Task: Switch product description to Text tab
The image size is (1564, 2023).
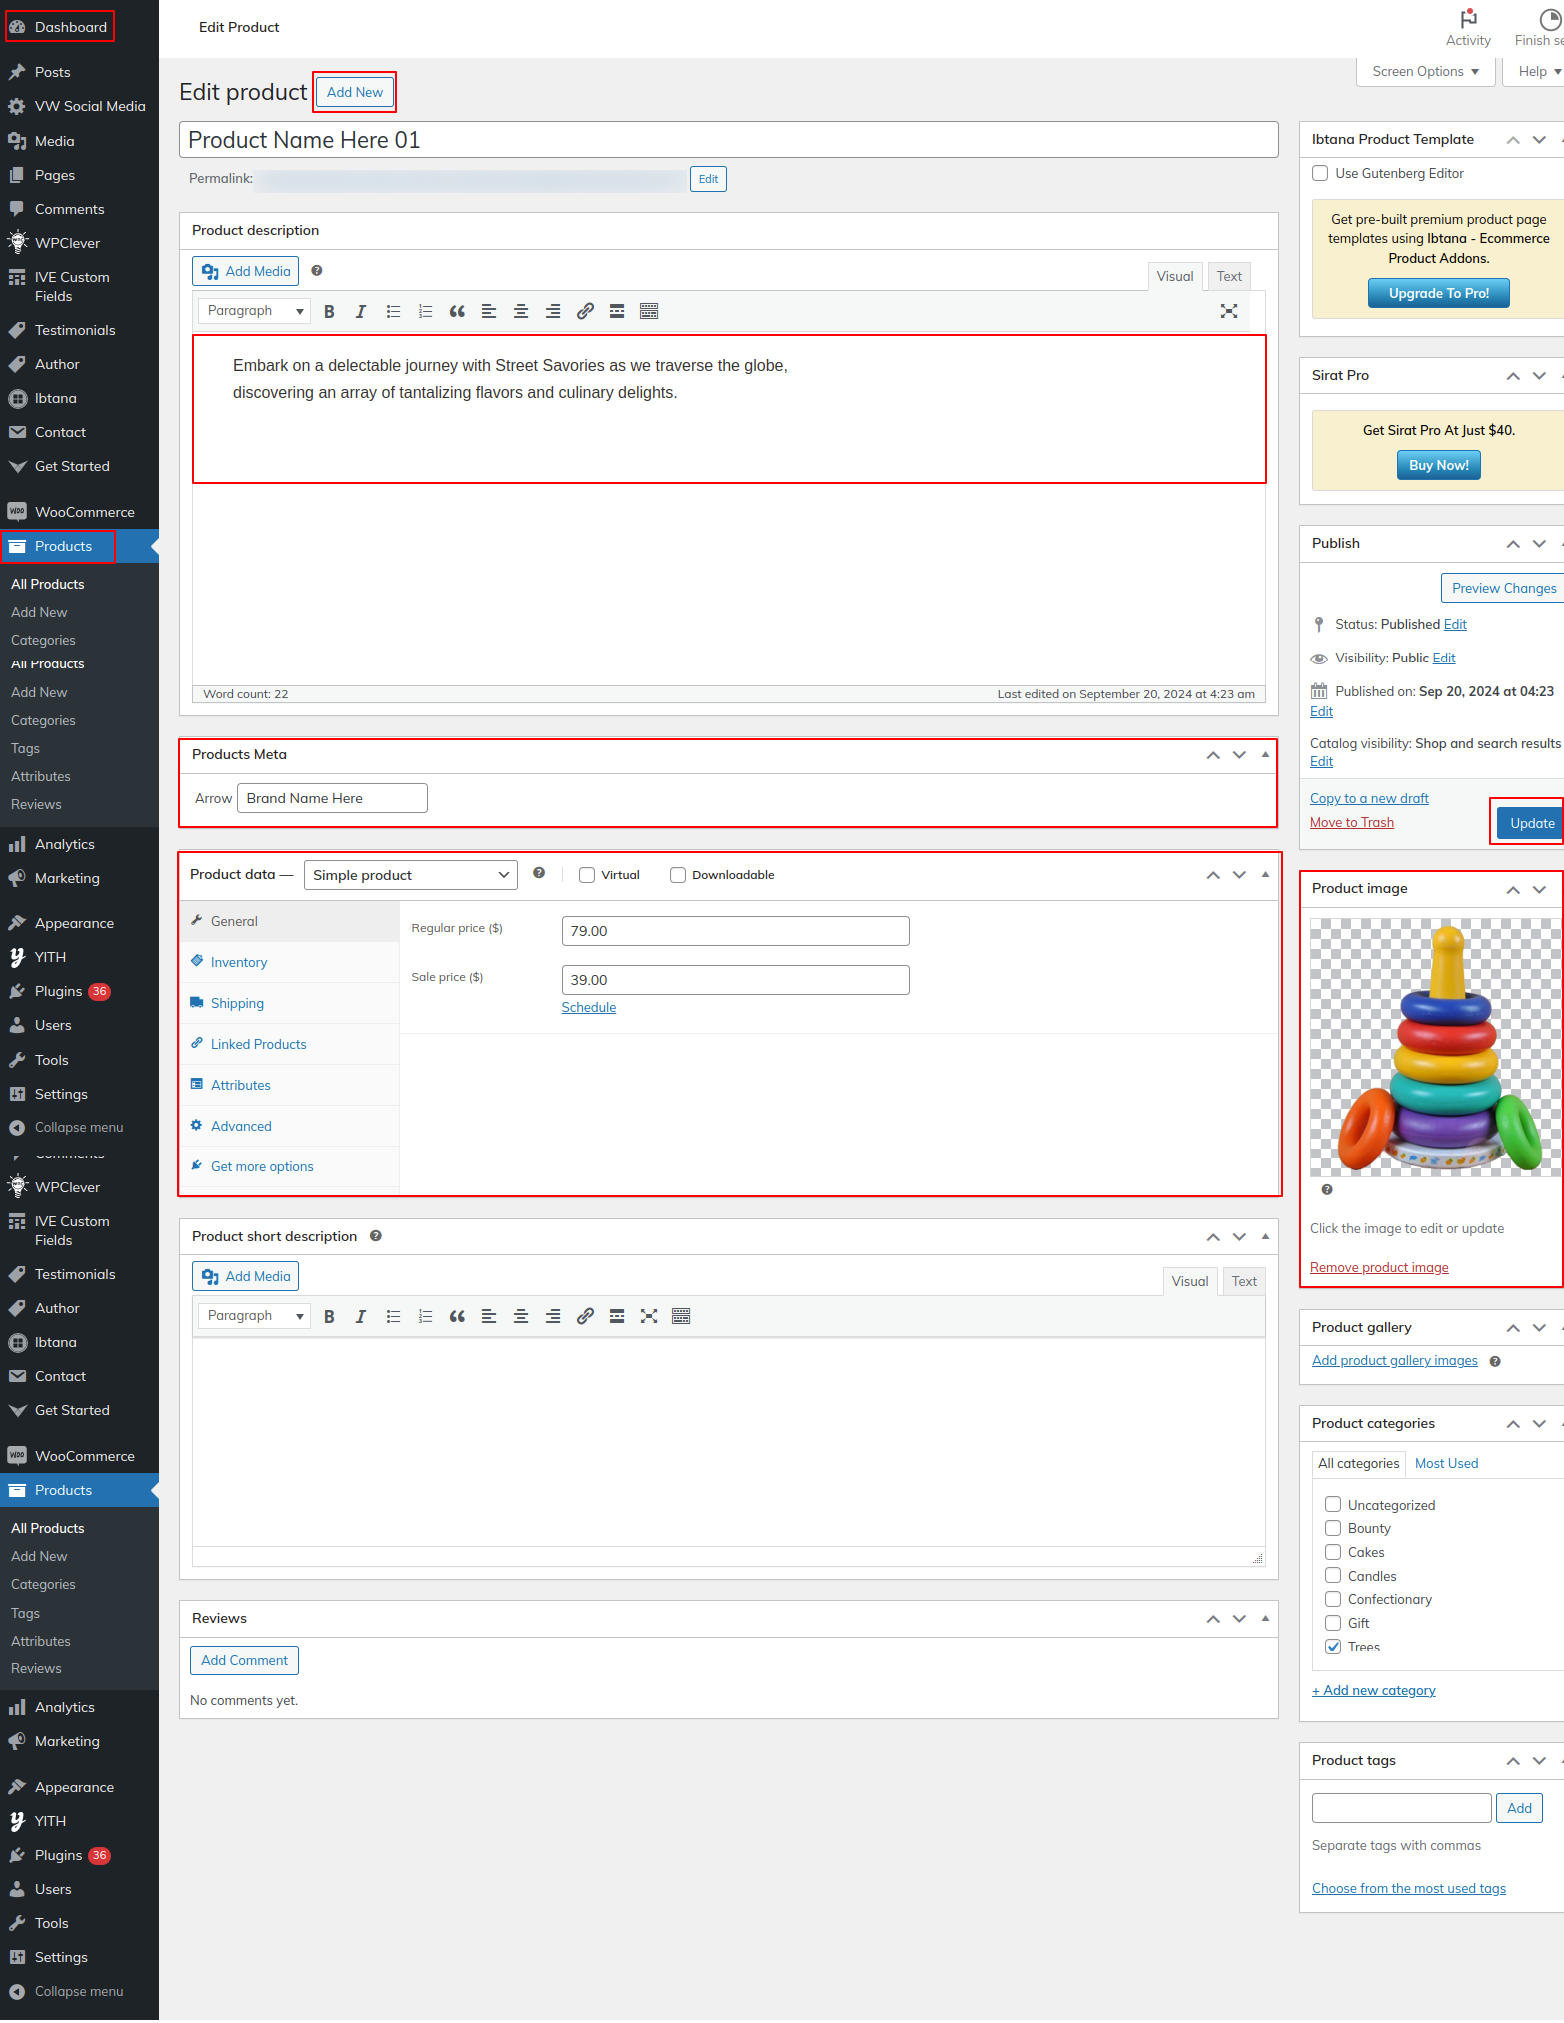Action: [1229, 277]
